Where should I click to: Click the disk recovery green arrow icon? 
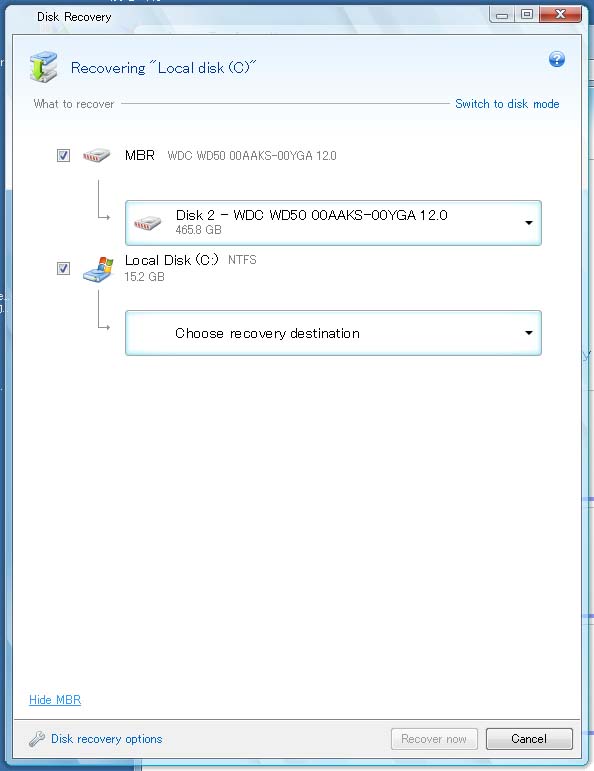point(43,66)
